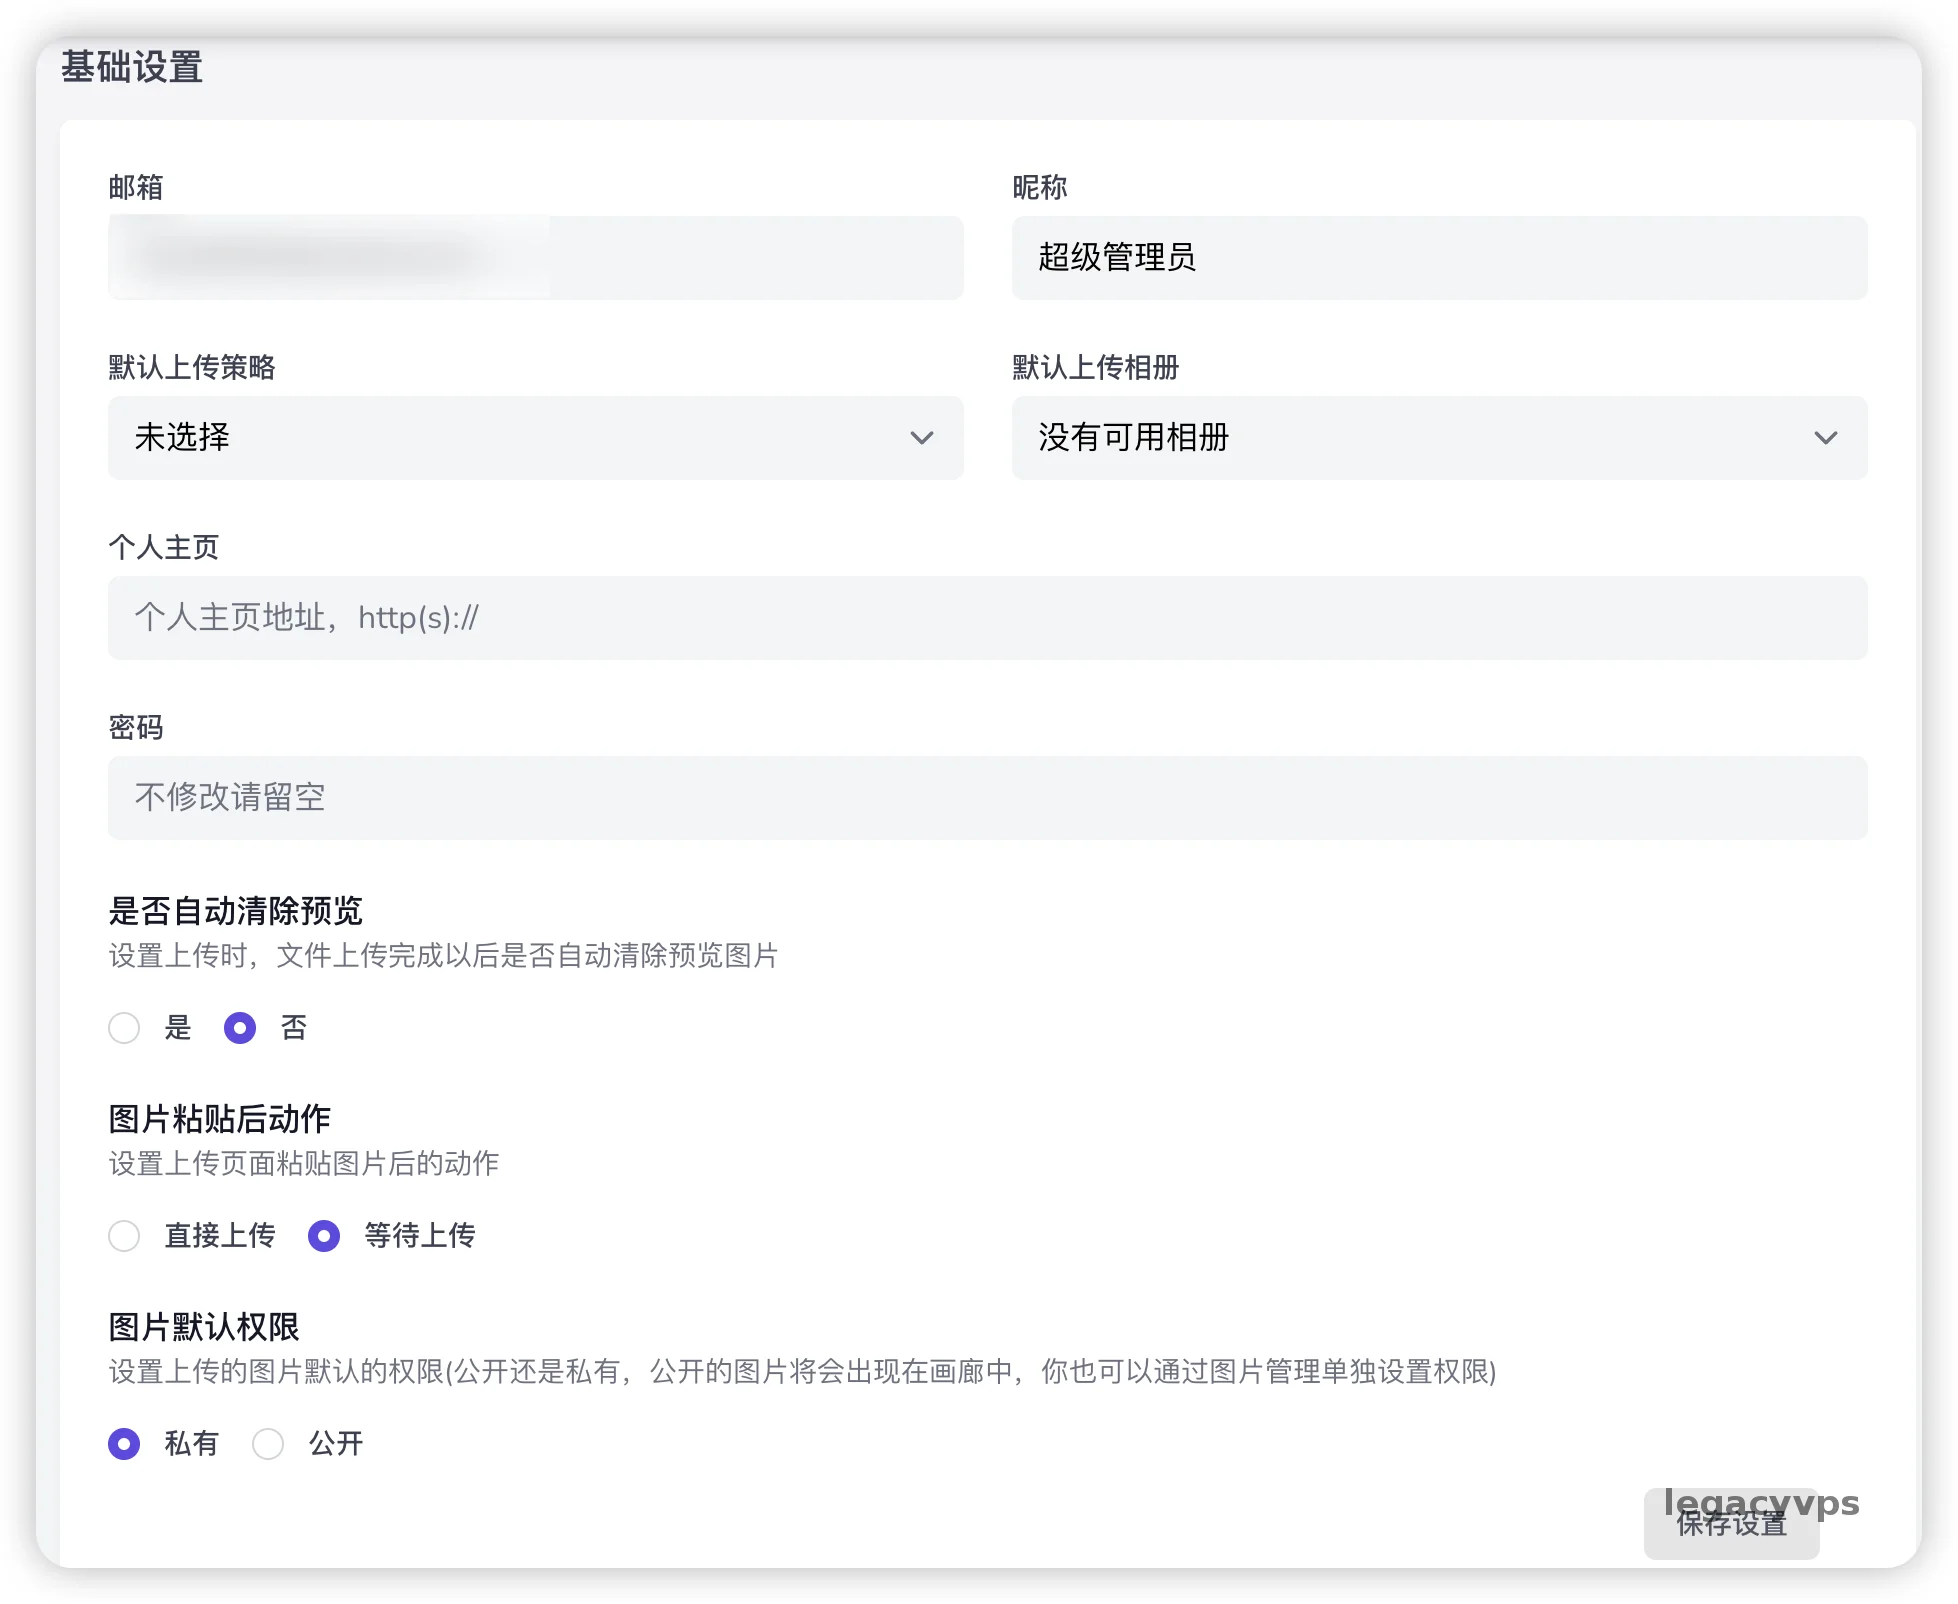Set default image permission to 私有
The height and width of the screenshot is (1604, 1958).
[124, 1444]
